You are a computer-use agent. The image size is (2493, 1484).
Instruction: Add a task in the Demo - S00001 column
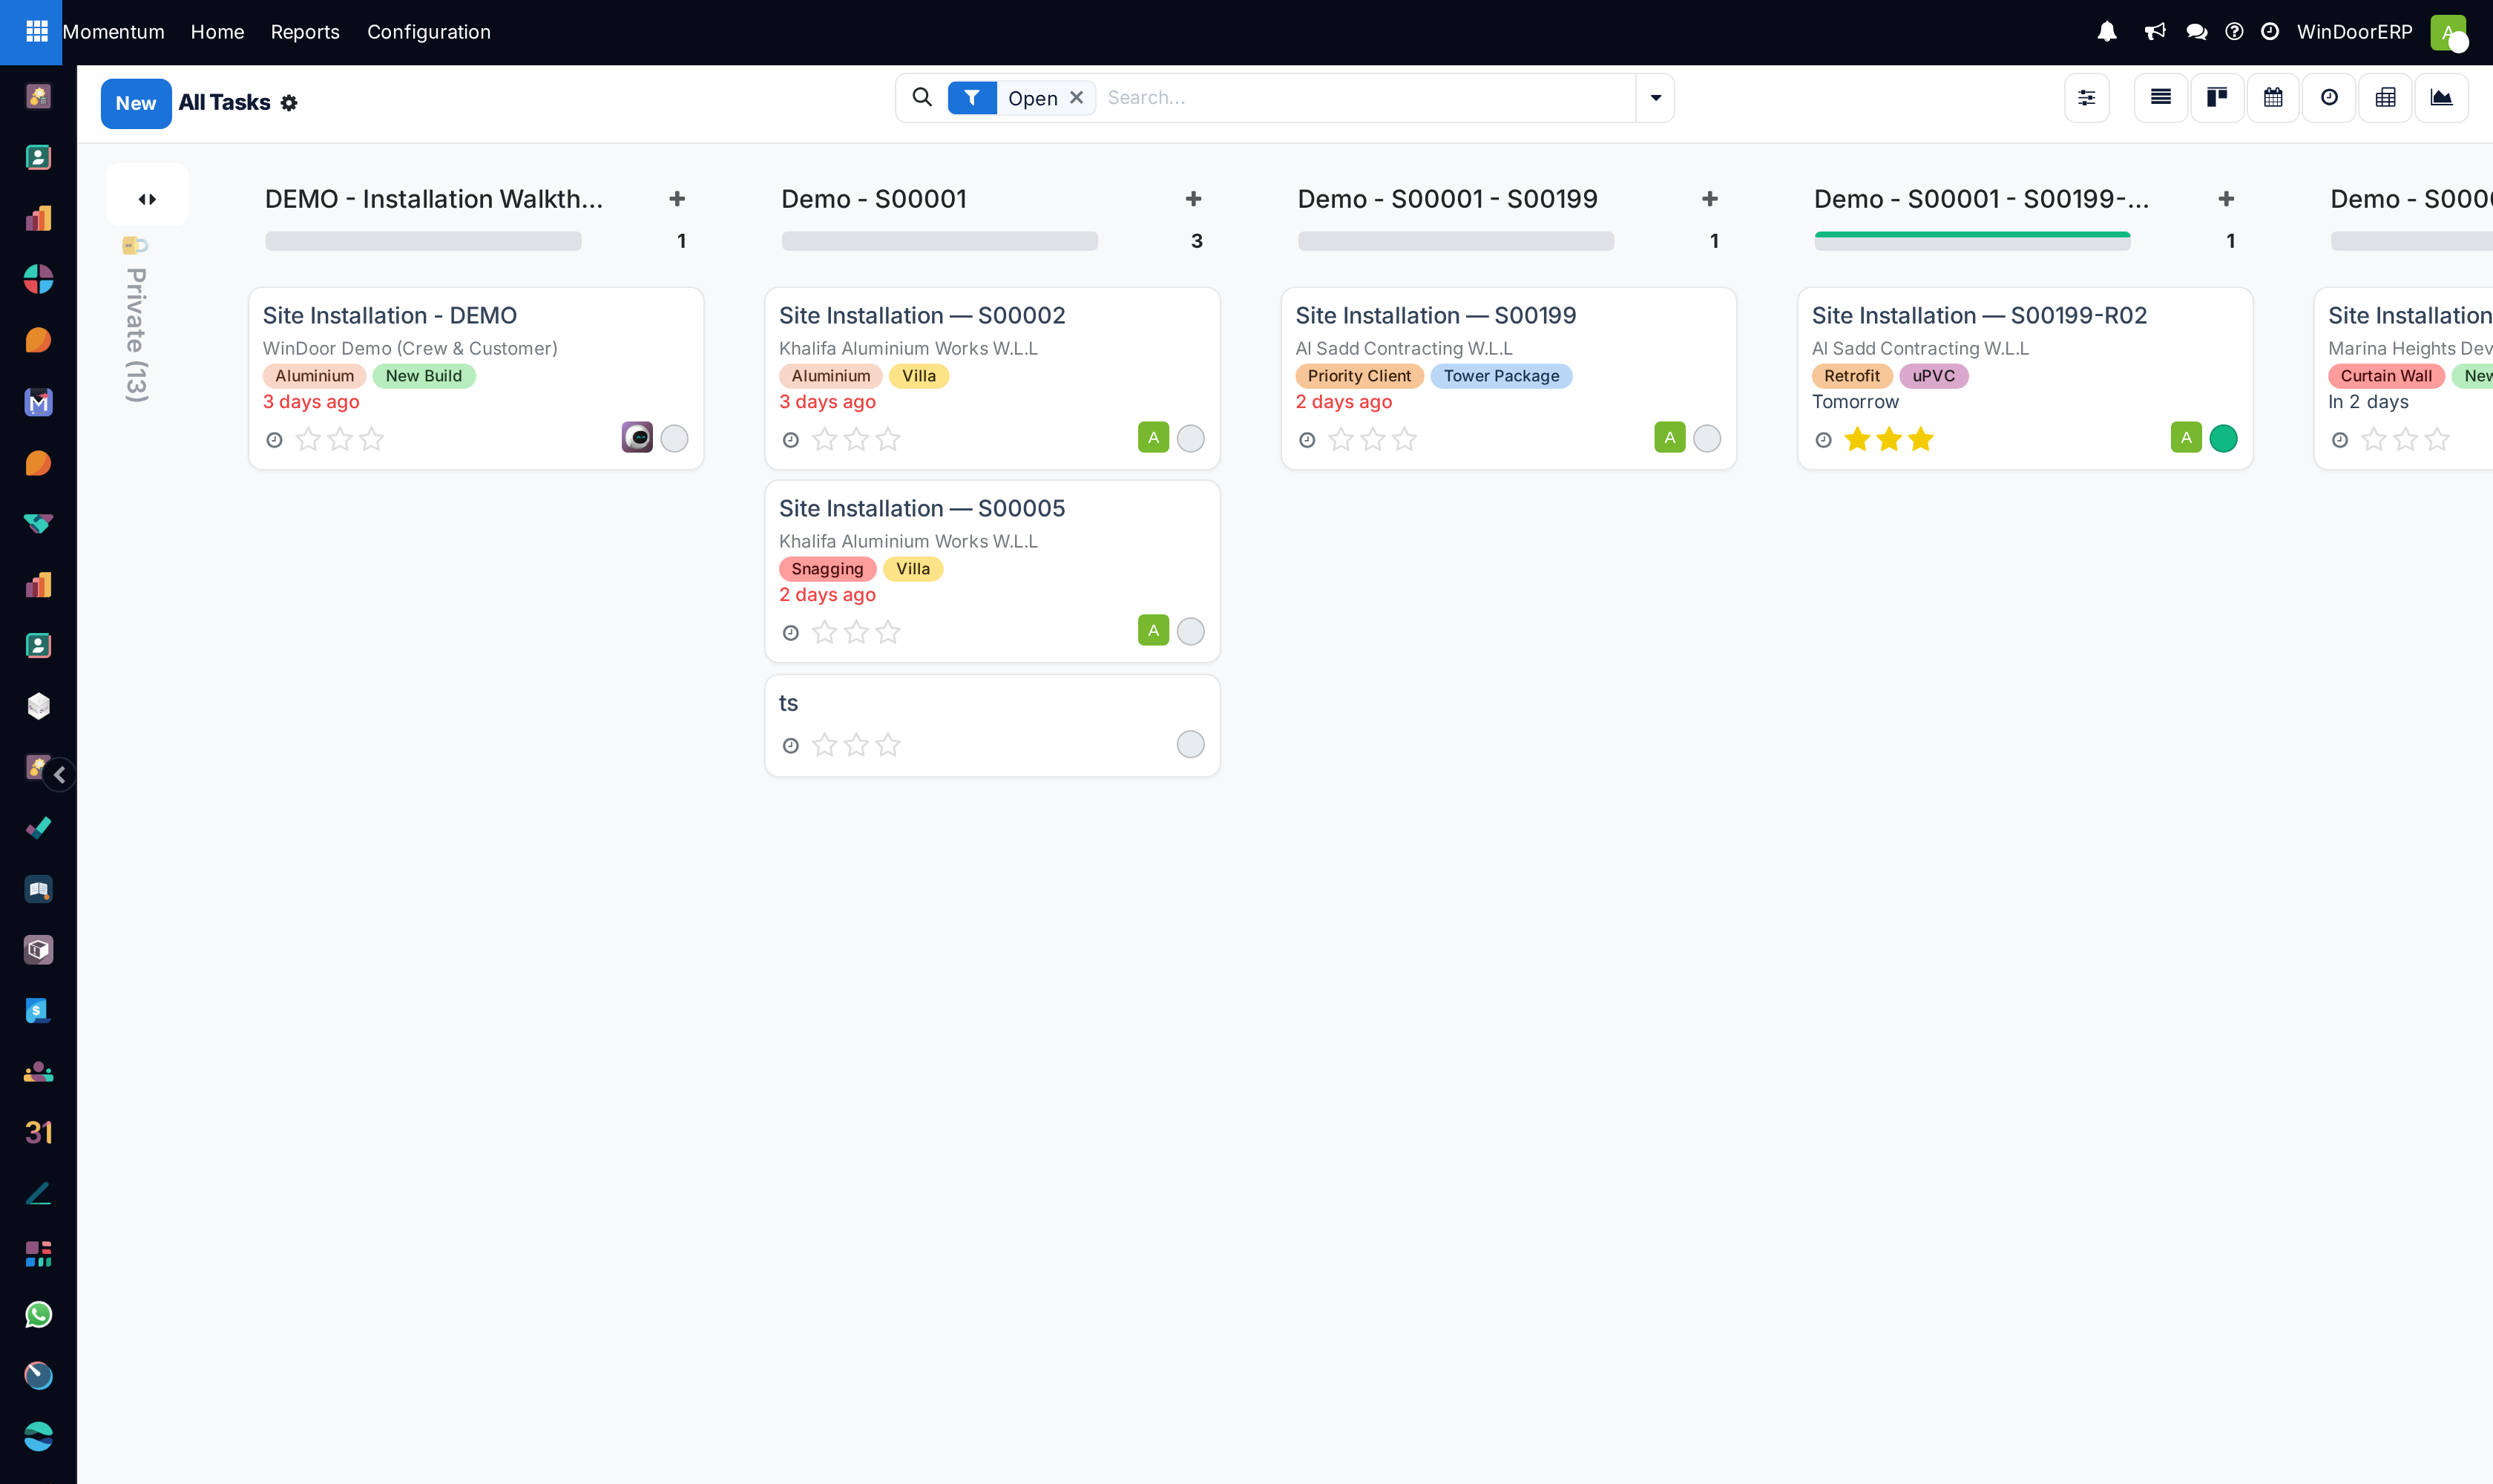[x=1193, y=198]
